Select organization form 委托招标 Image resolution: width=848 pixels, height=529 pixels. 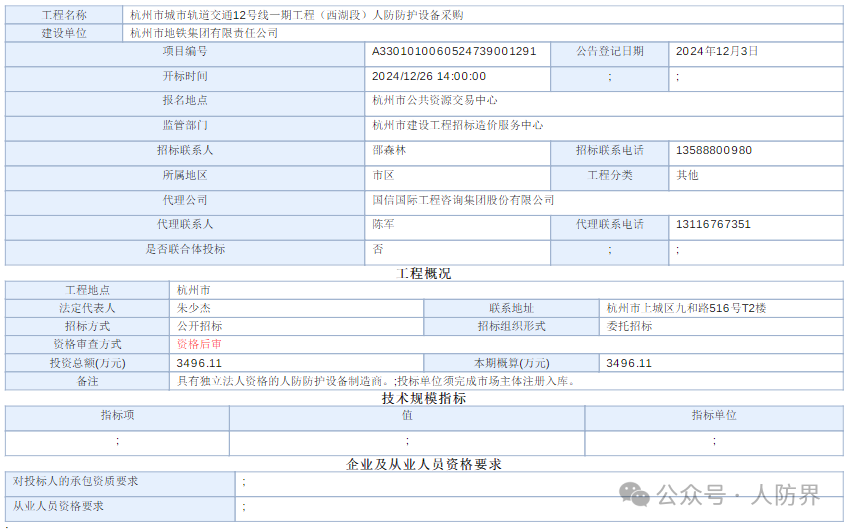(629, 327)
